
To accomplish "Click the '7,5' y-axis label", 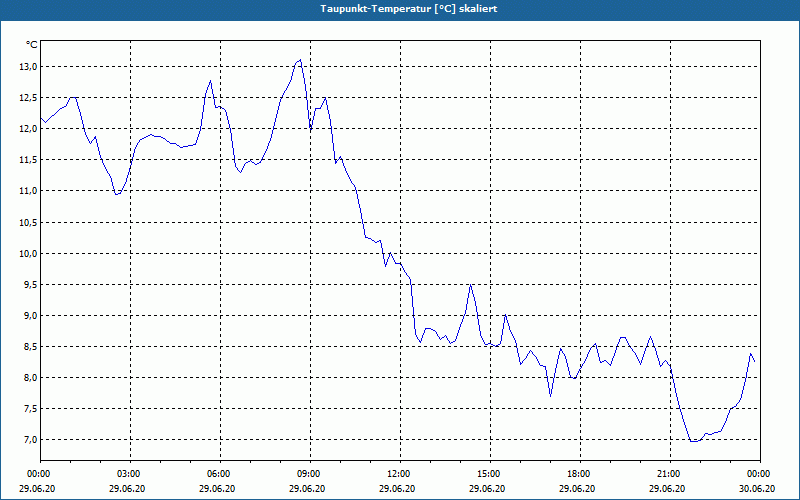I will point(30,409).
